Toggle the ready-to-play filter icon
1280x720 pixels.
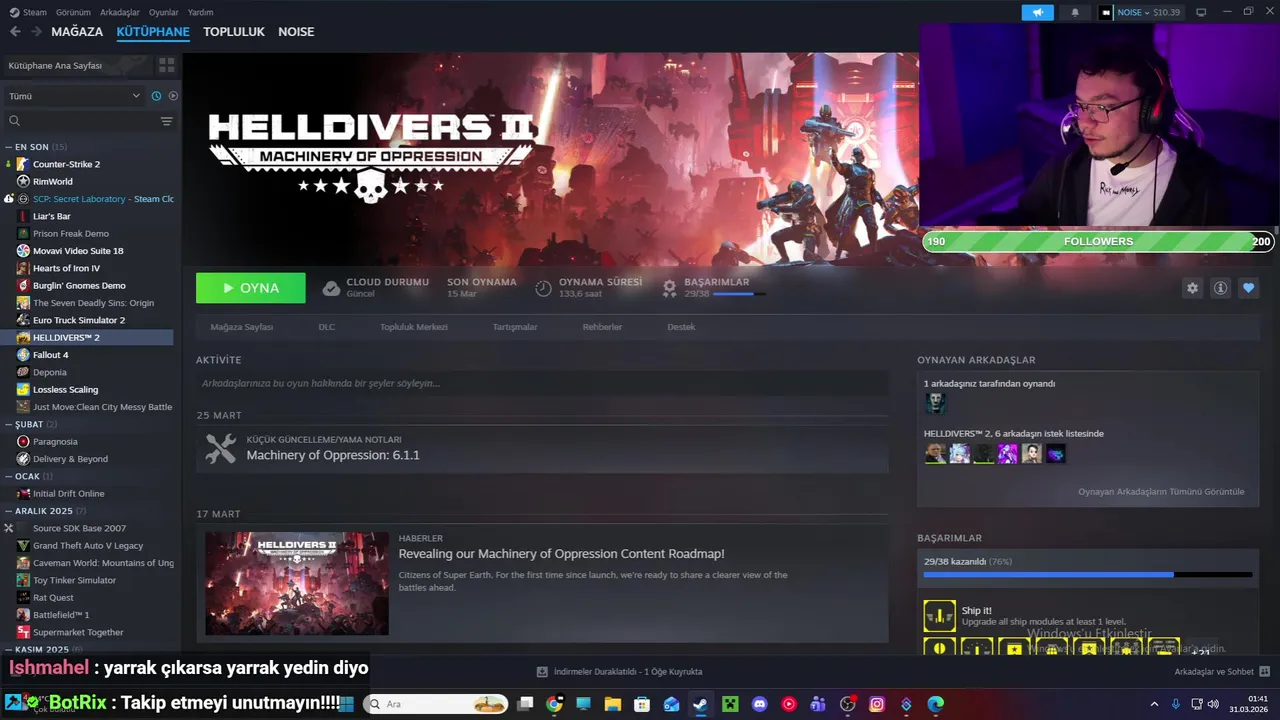(x=173, y=96)
